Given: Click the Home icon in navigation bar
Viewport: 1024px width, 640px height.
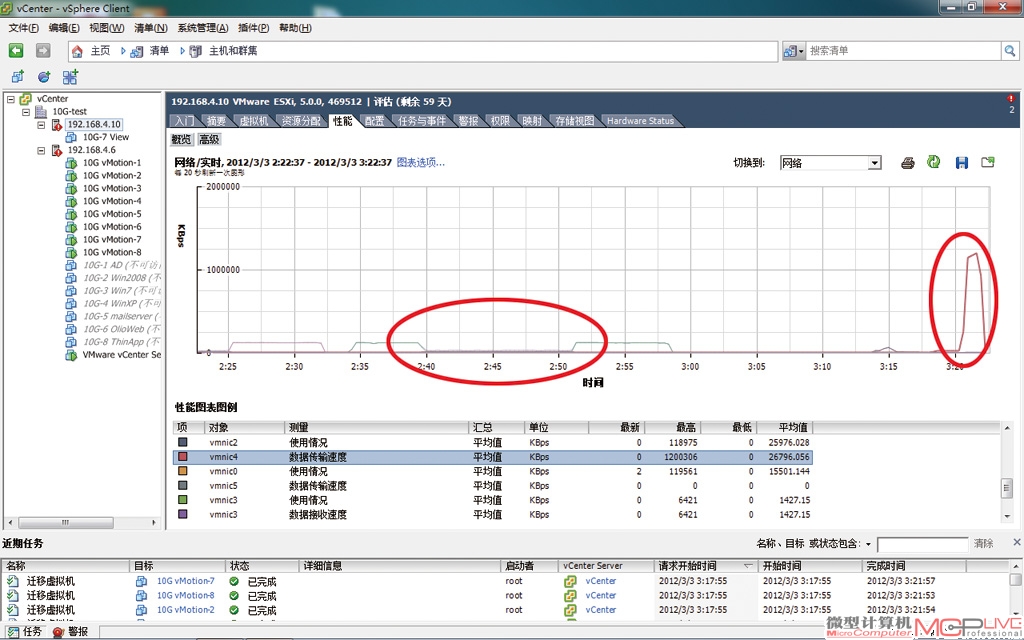Looking at the screenshot, I should click(x=77, y=51).
